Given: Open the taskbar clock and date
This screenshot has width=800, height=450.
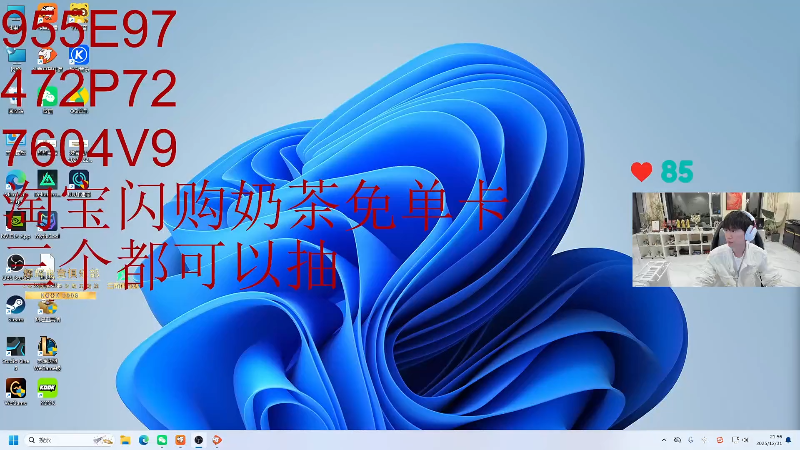Looking at the screenshot, I should 769,440.
